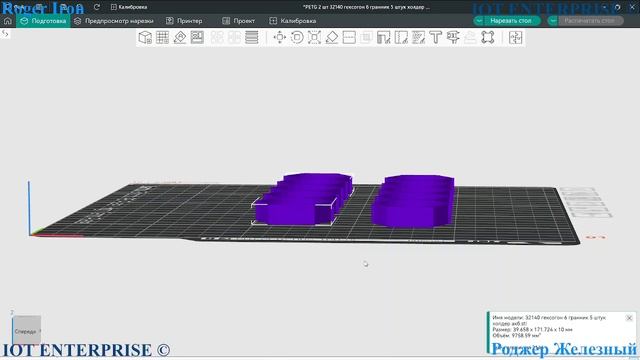Select the right purple model on plate
Viewport: 640px width, 360px height.
click(x=413, y=201)
